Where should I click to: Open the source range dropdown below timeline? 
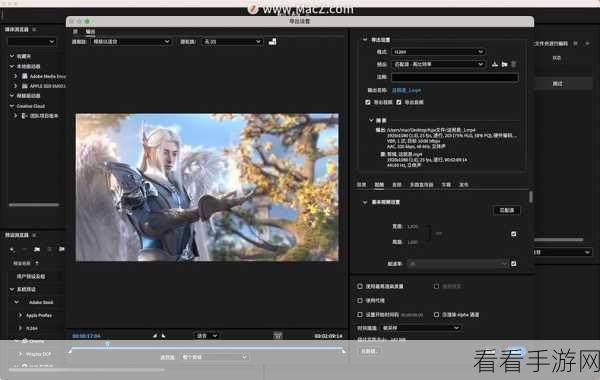[x=214, y=357]
